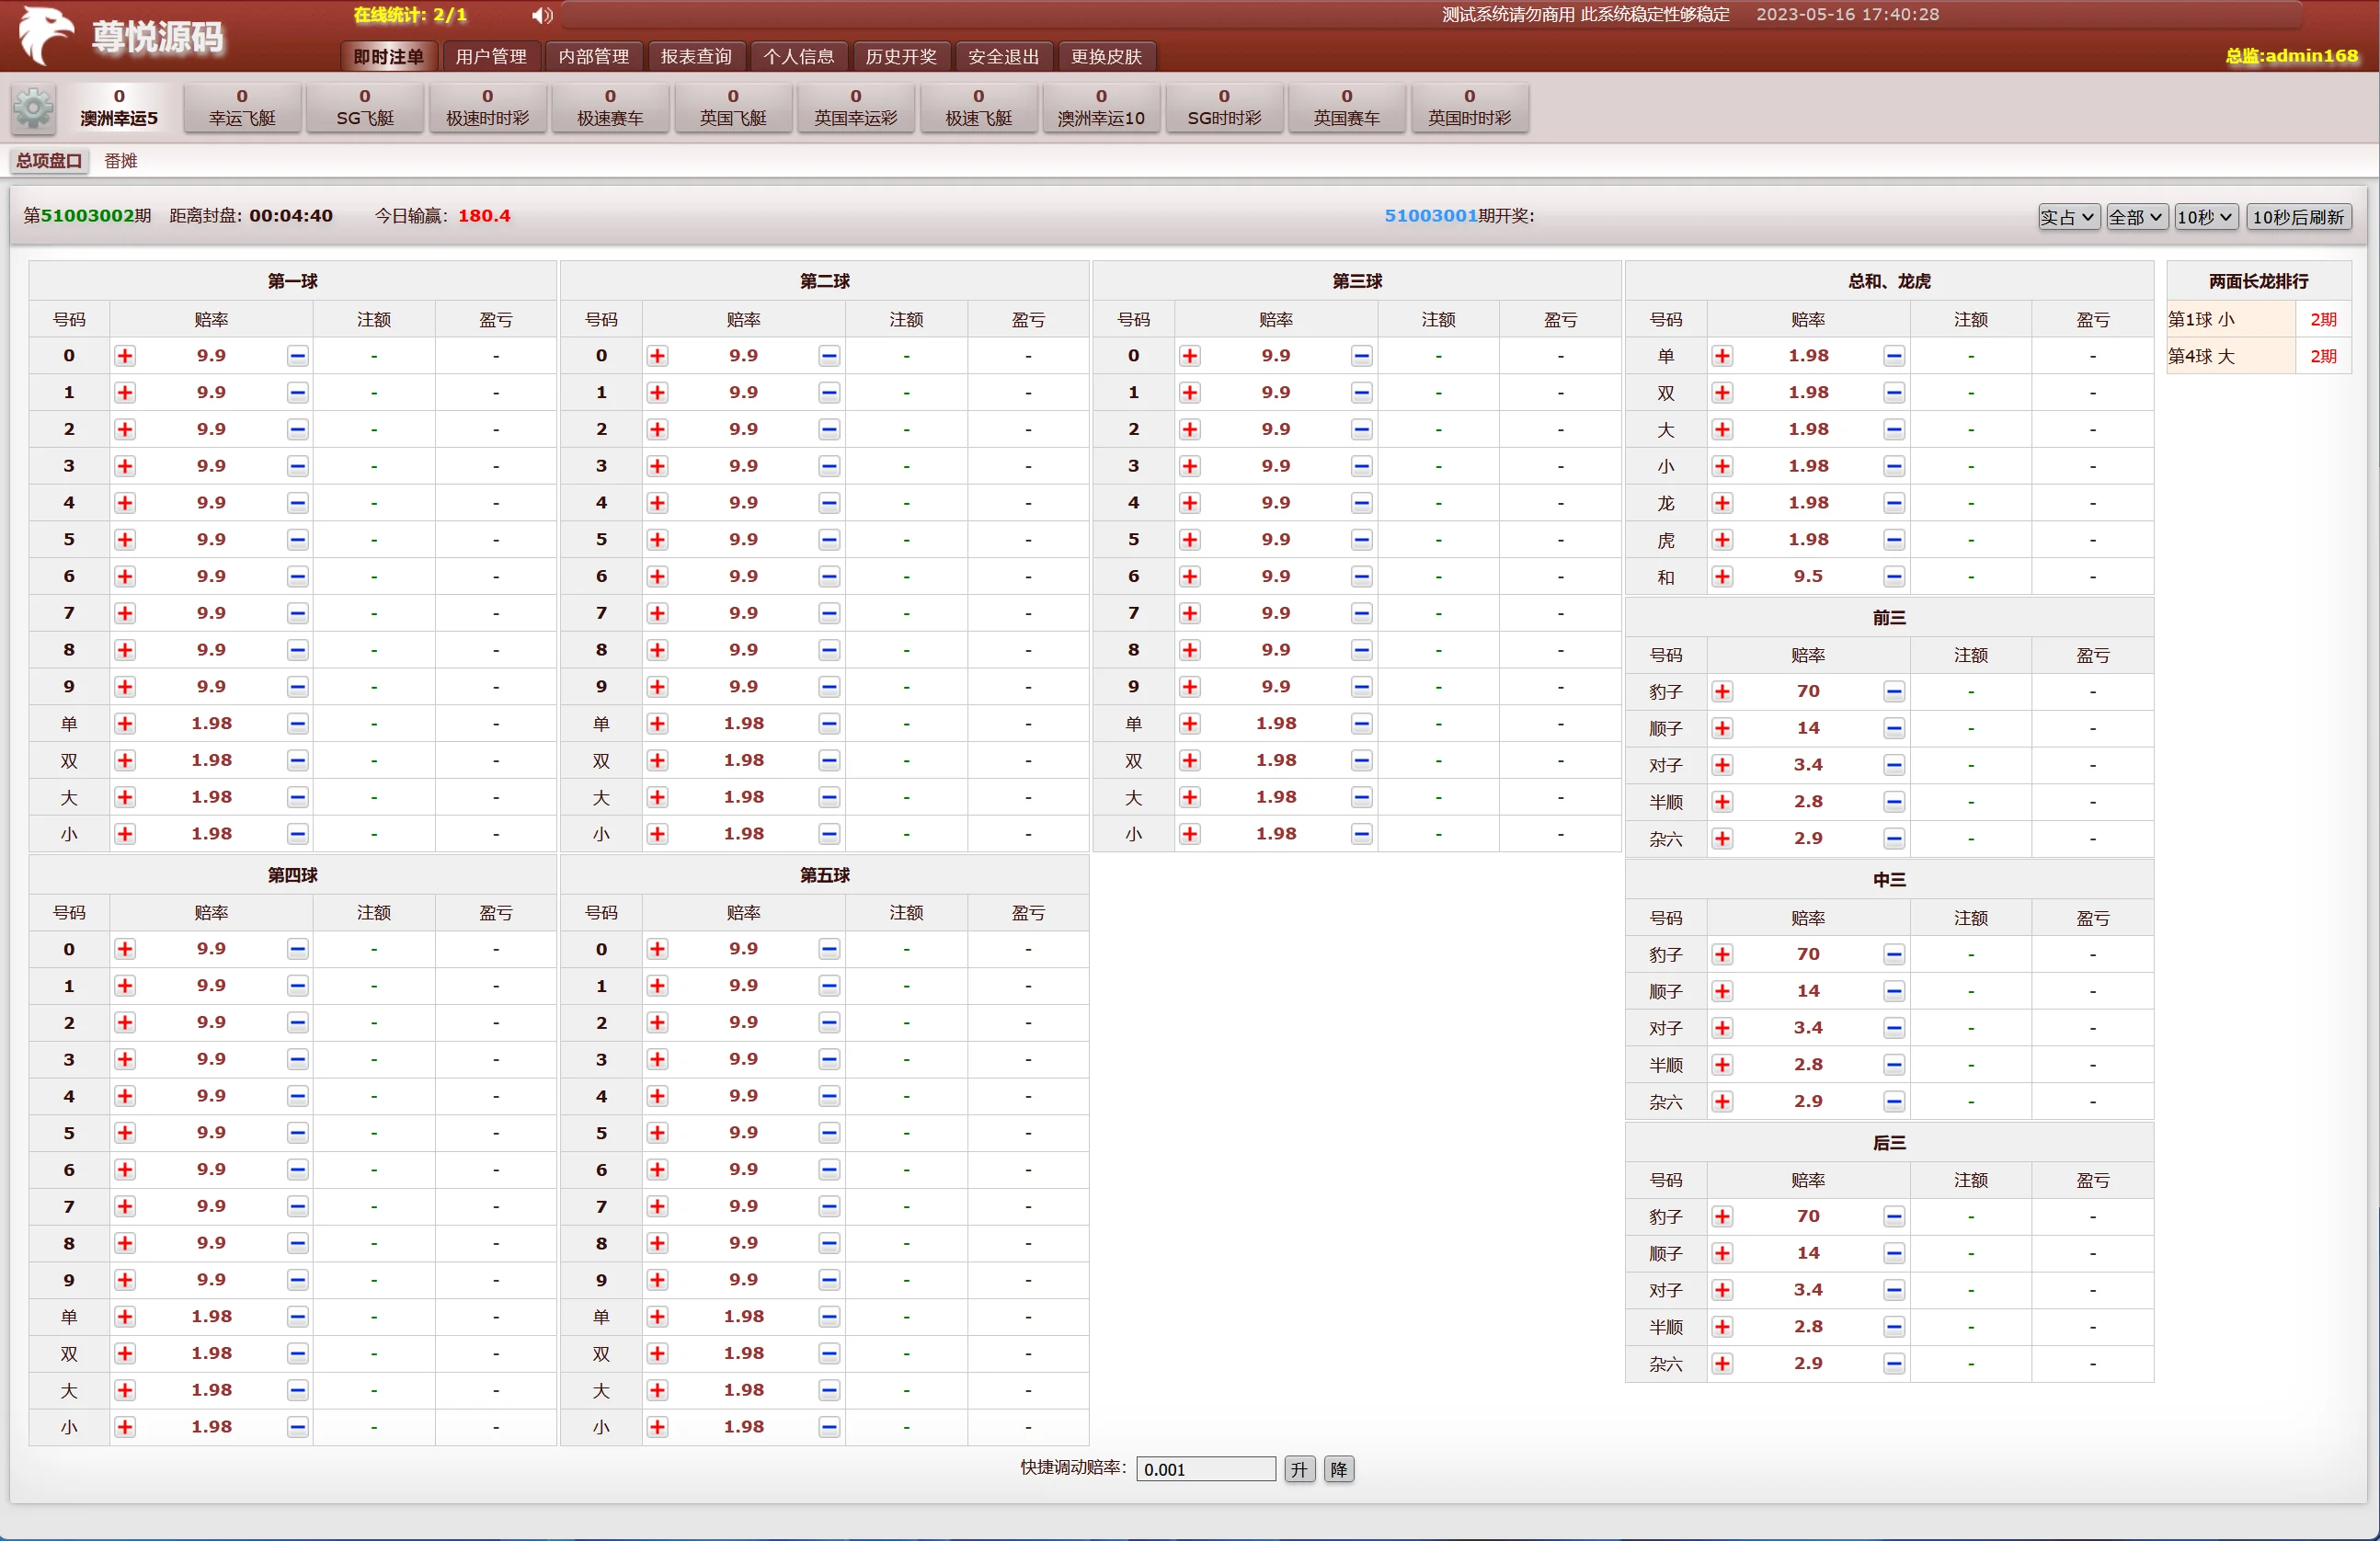Image resolution: width=2380 pixels, height=1541 pixels.
Task: Select the 幸运飞艇 game tab
Action: tap(242, 108)
